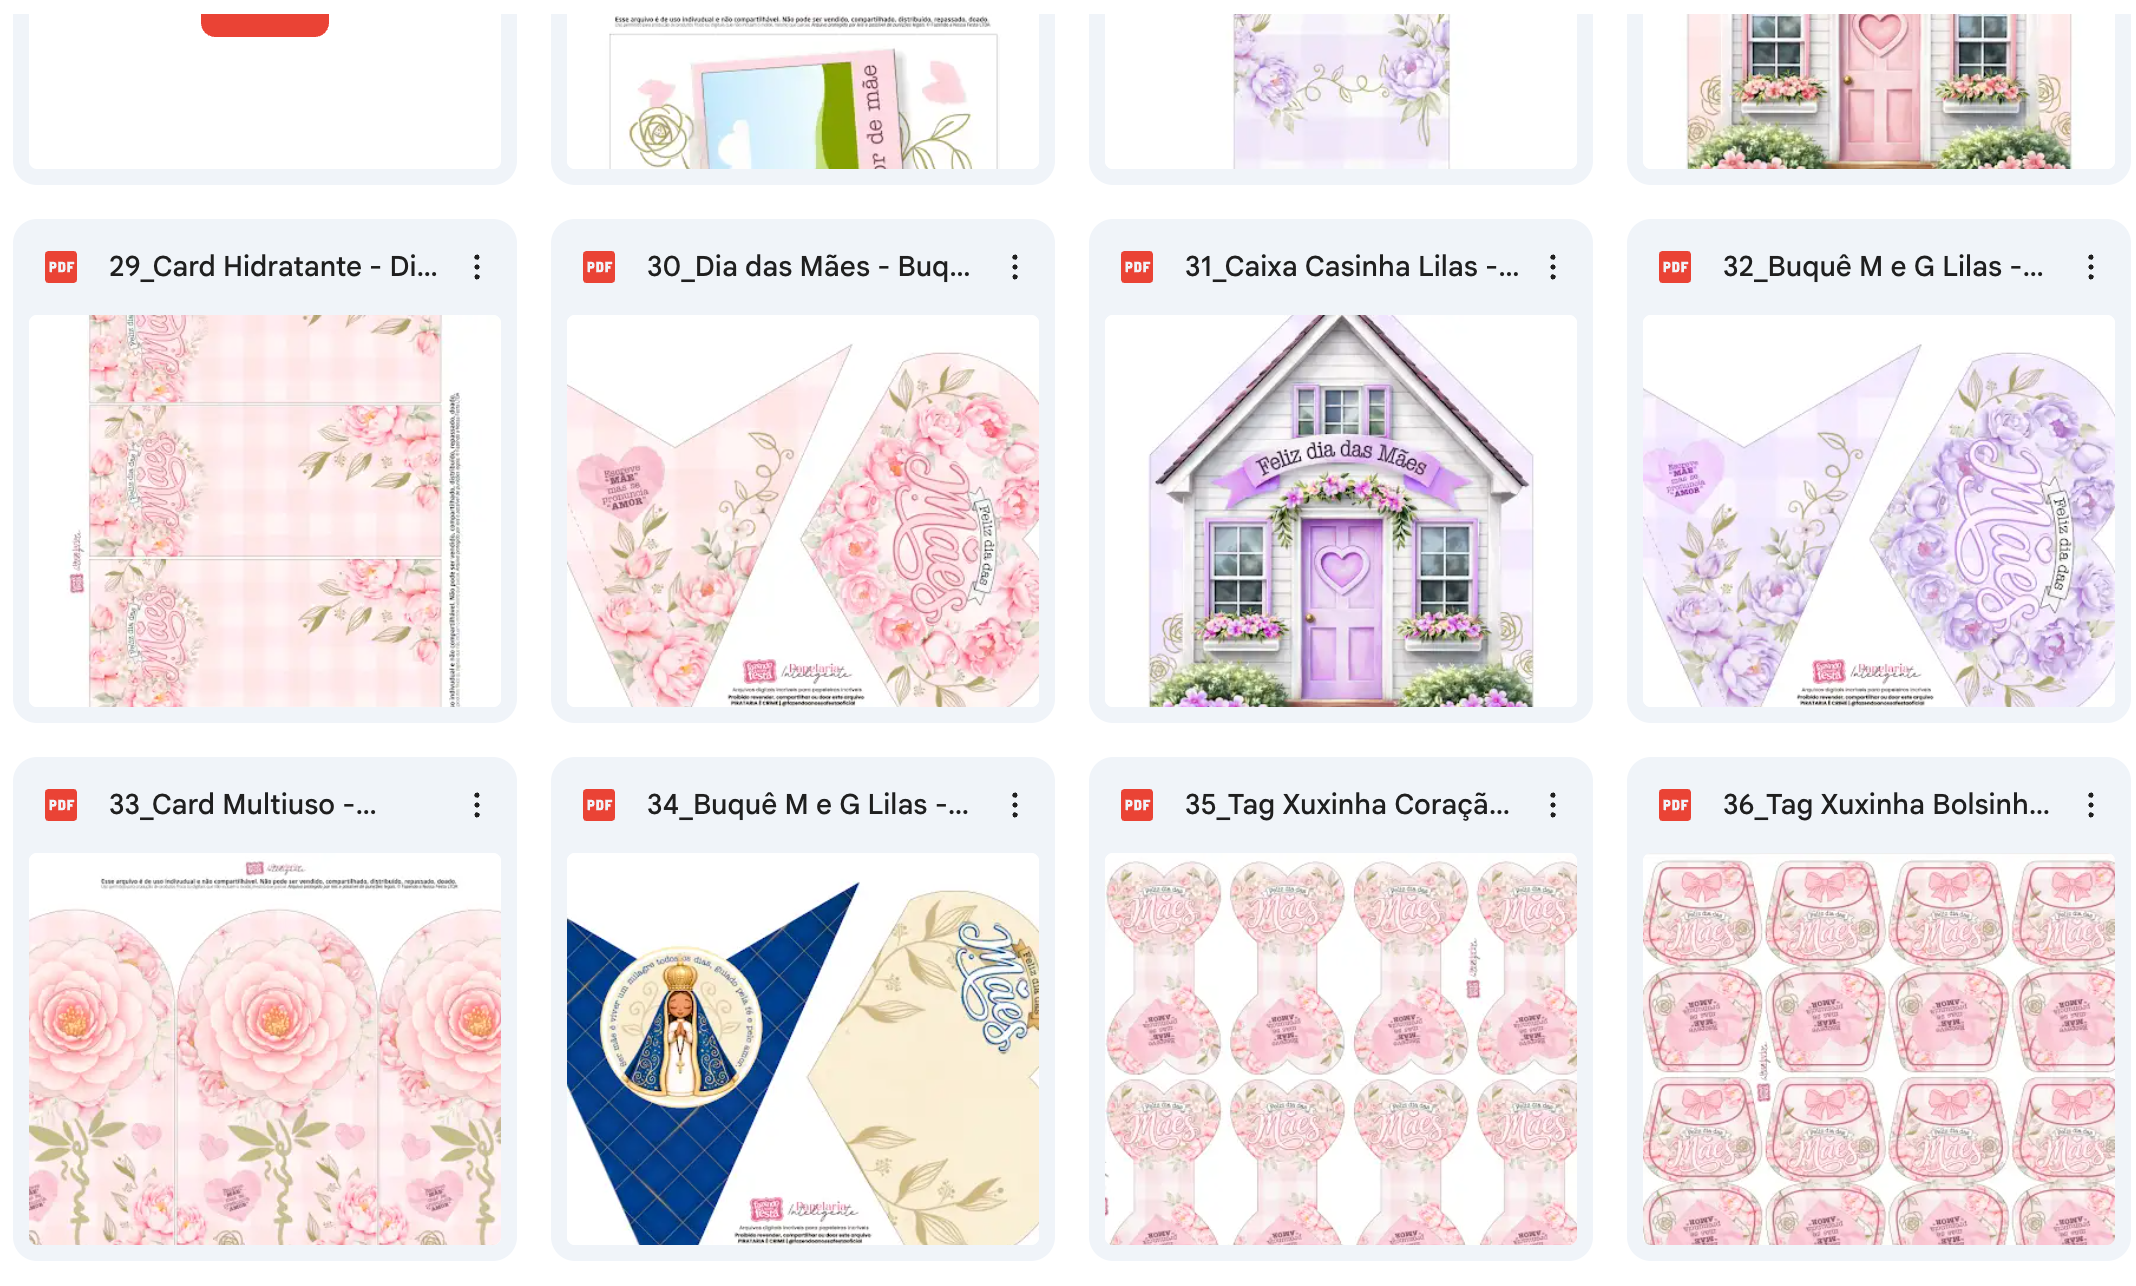Click PDF icon of 33_Card Multiuso file
Image resolution: width=2136 pixels, height=1286 pixels.
point(61,805)
